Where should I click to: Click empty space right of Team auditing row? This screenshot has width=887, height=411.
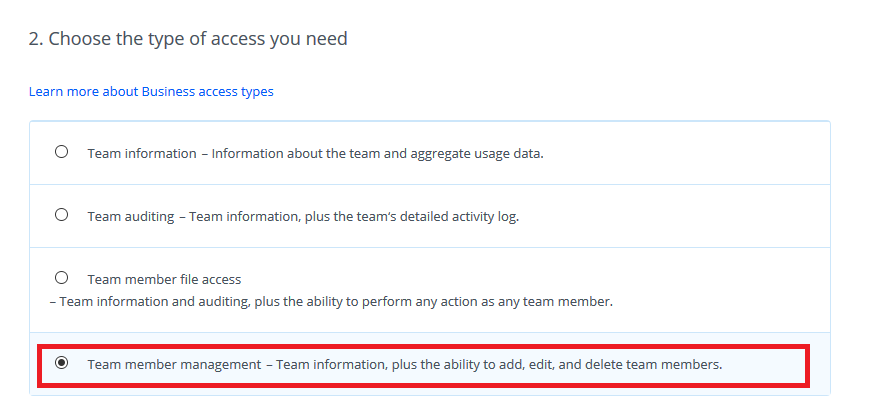coord(680,216)
